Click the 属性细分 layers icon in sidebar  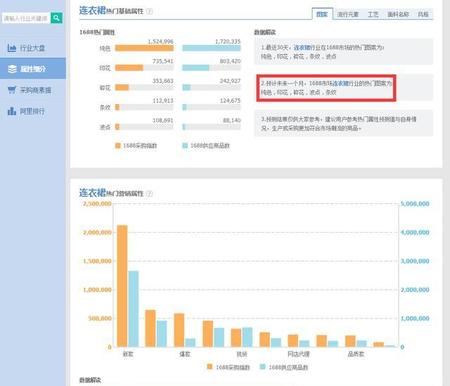tap(12, 69)
